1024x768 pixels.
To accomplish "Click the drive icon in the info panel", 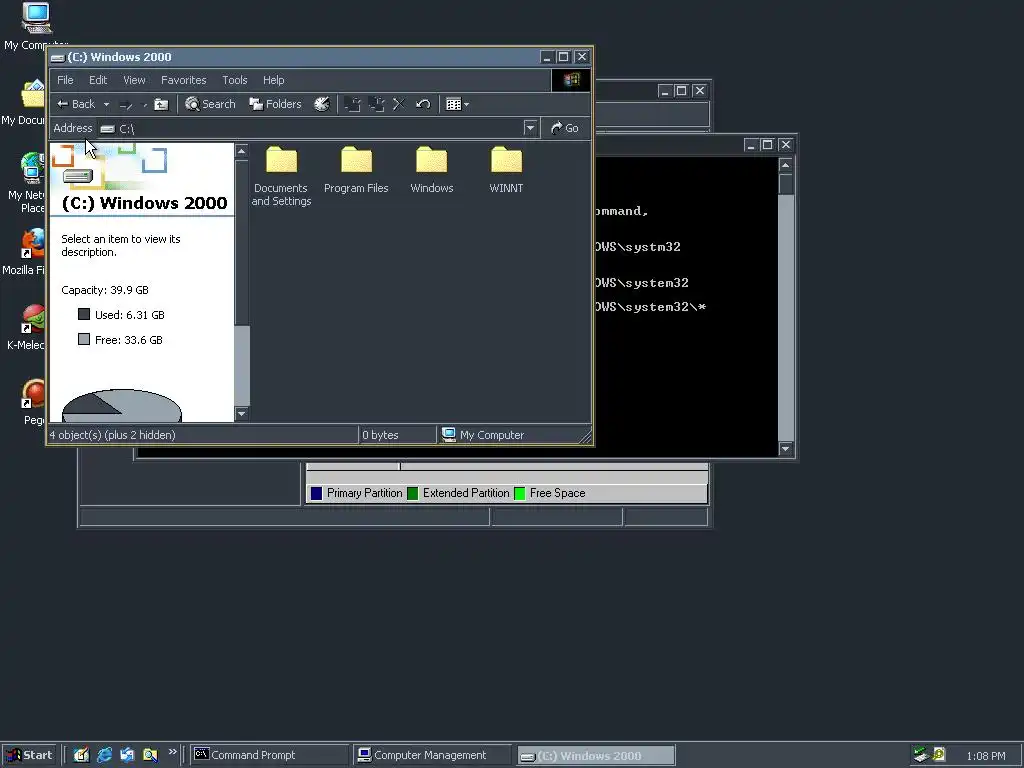I will coord(78,175).
